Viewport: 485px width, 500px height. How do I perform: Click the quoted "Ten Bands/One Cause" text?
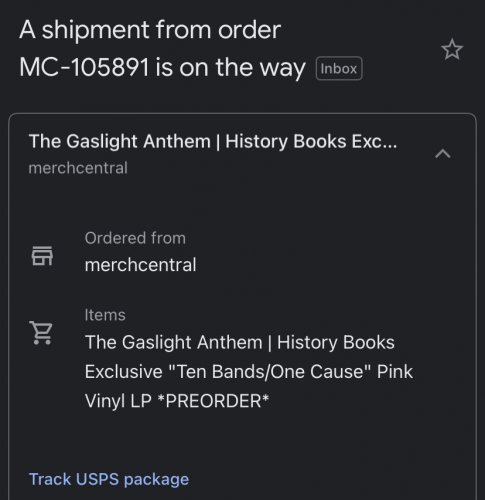(x=269, y=371)
